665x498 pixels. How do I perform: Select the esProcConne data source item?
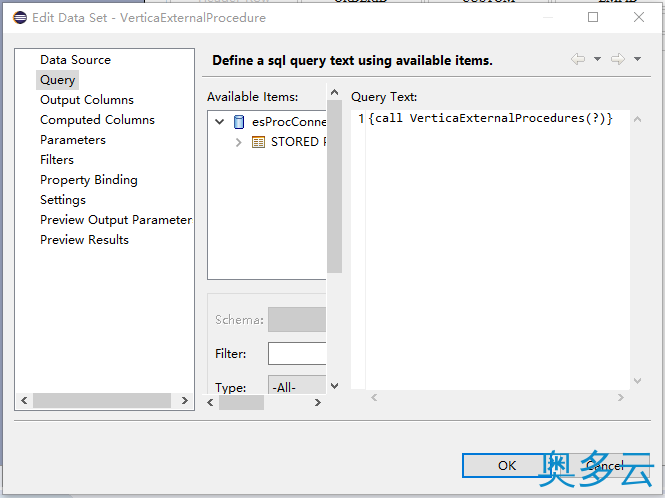pyautogui.click(x=288, y=122)
